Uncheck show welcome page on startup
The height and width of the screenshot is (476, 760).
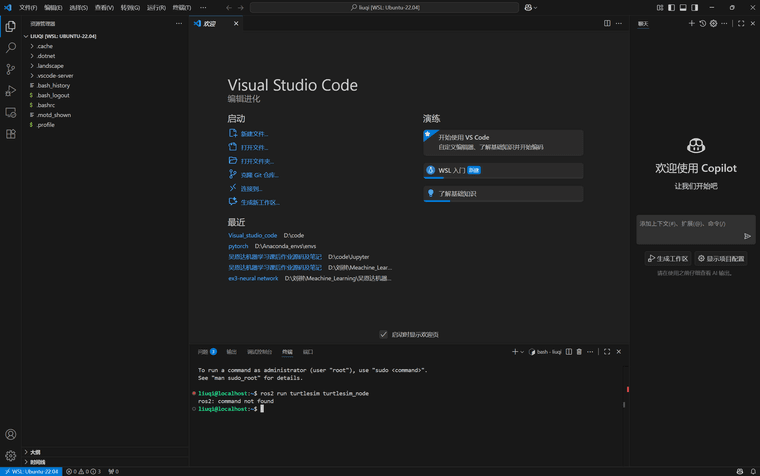click(383, 334)
